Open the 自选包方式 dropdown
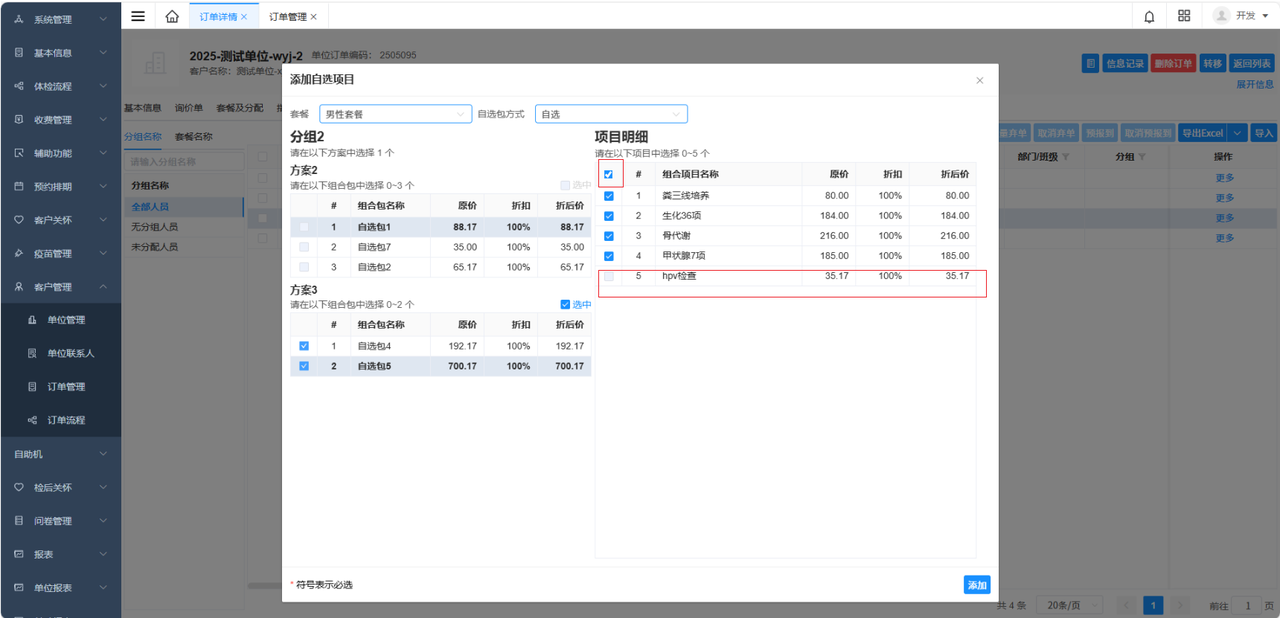The height and width of the screenshot is (618, 1280). tap(611, 114)
